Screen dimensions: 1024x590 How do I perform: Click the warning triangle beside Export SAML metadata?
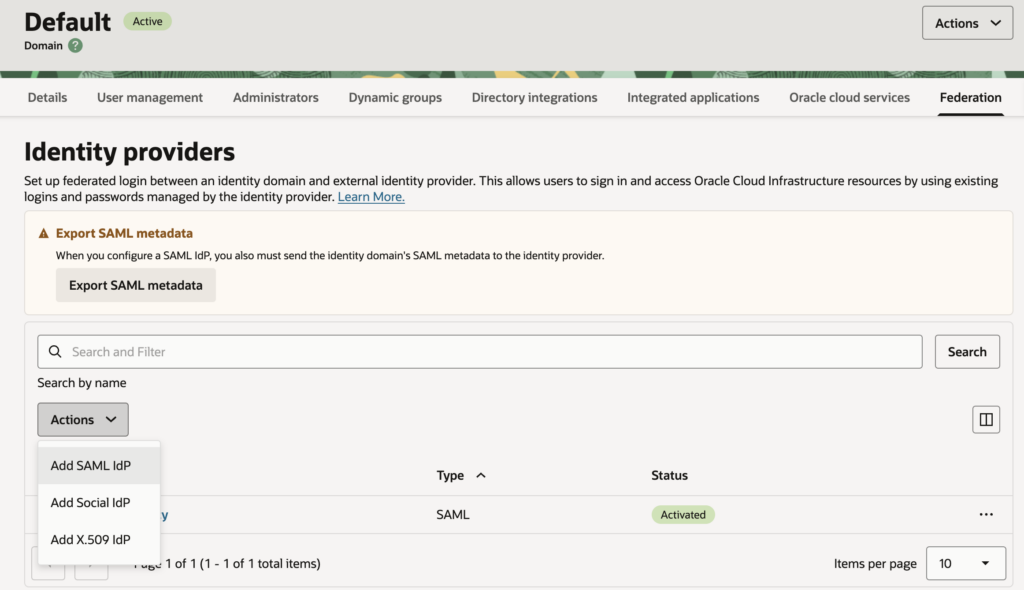[x=43, y=234]
